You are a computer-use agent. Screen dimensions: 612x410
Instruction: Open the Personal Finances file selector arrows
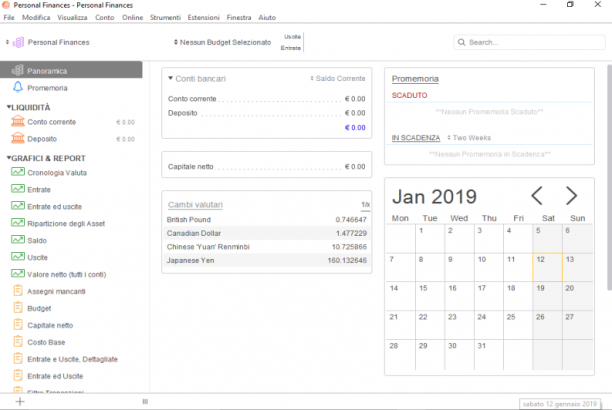[x=7, y=42]
